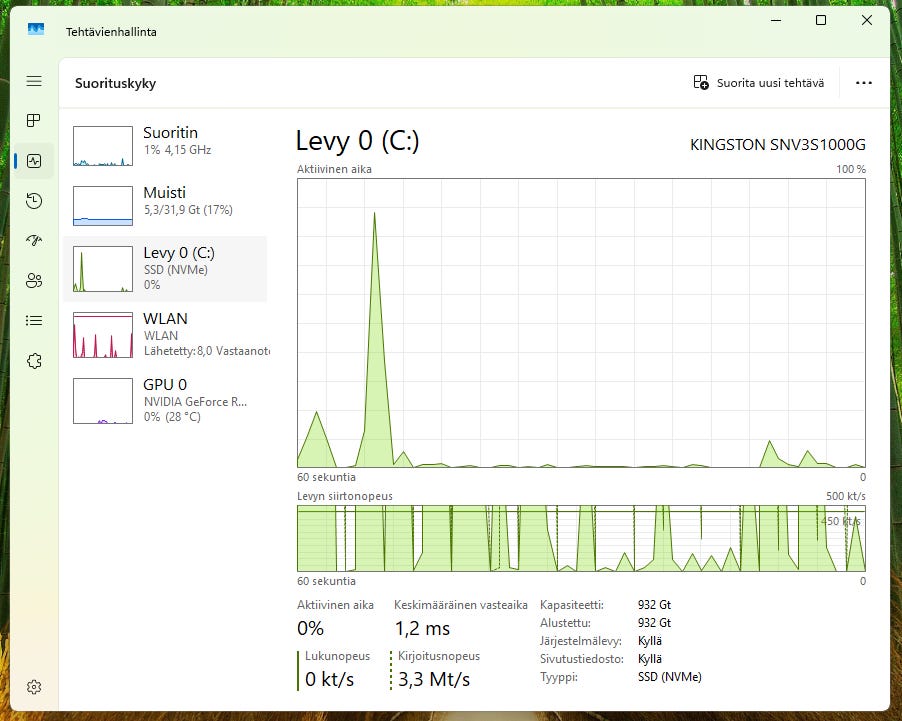Maximize the Tehtävienhallinta window

click(820, 21)
